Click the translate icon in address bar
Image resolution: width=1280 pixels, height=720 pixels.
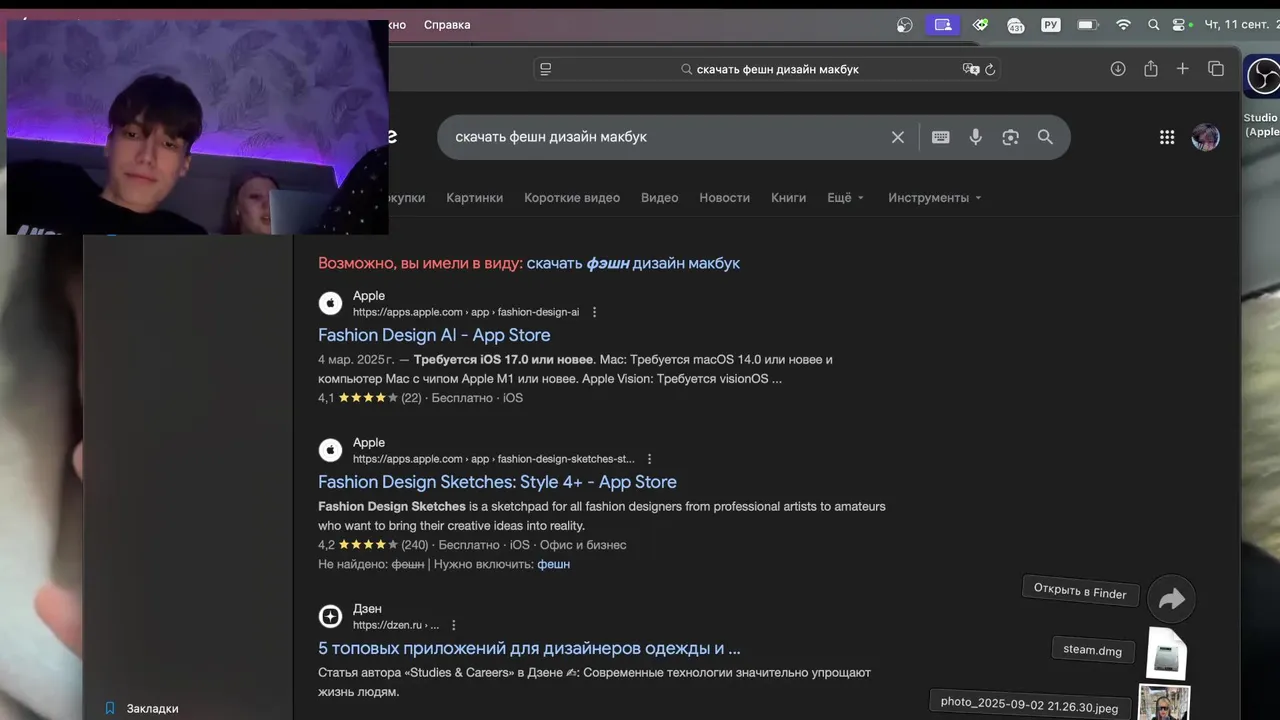click(x=970, y=69)
